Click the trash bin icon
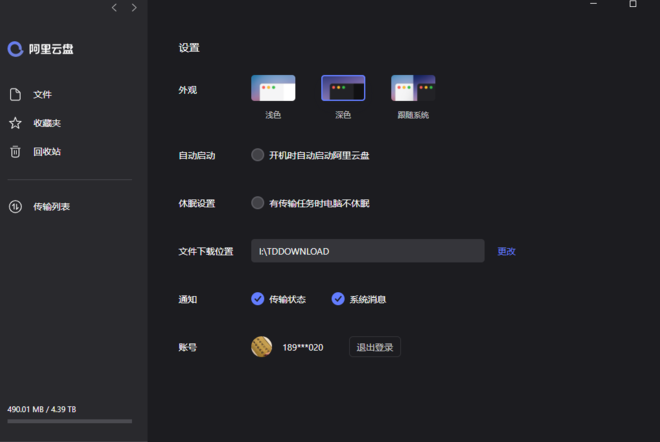The image size is (660, 442). (15, 152)
